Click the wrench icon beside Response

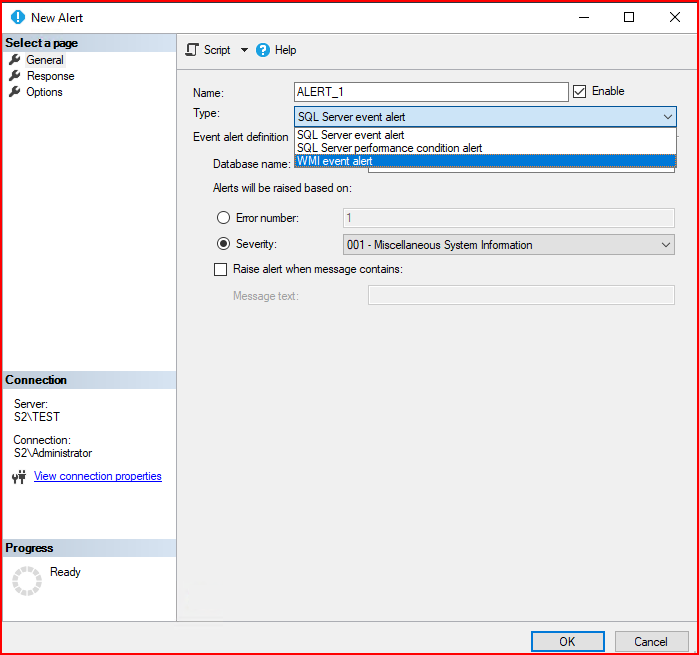click(x=15, y=75)
